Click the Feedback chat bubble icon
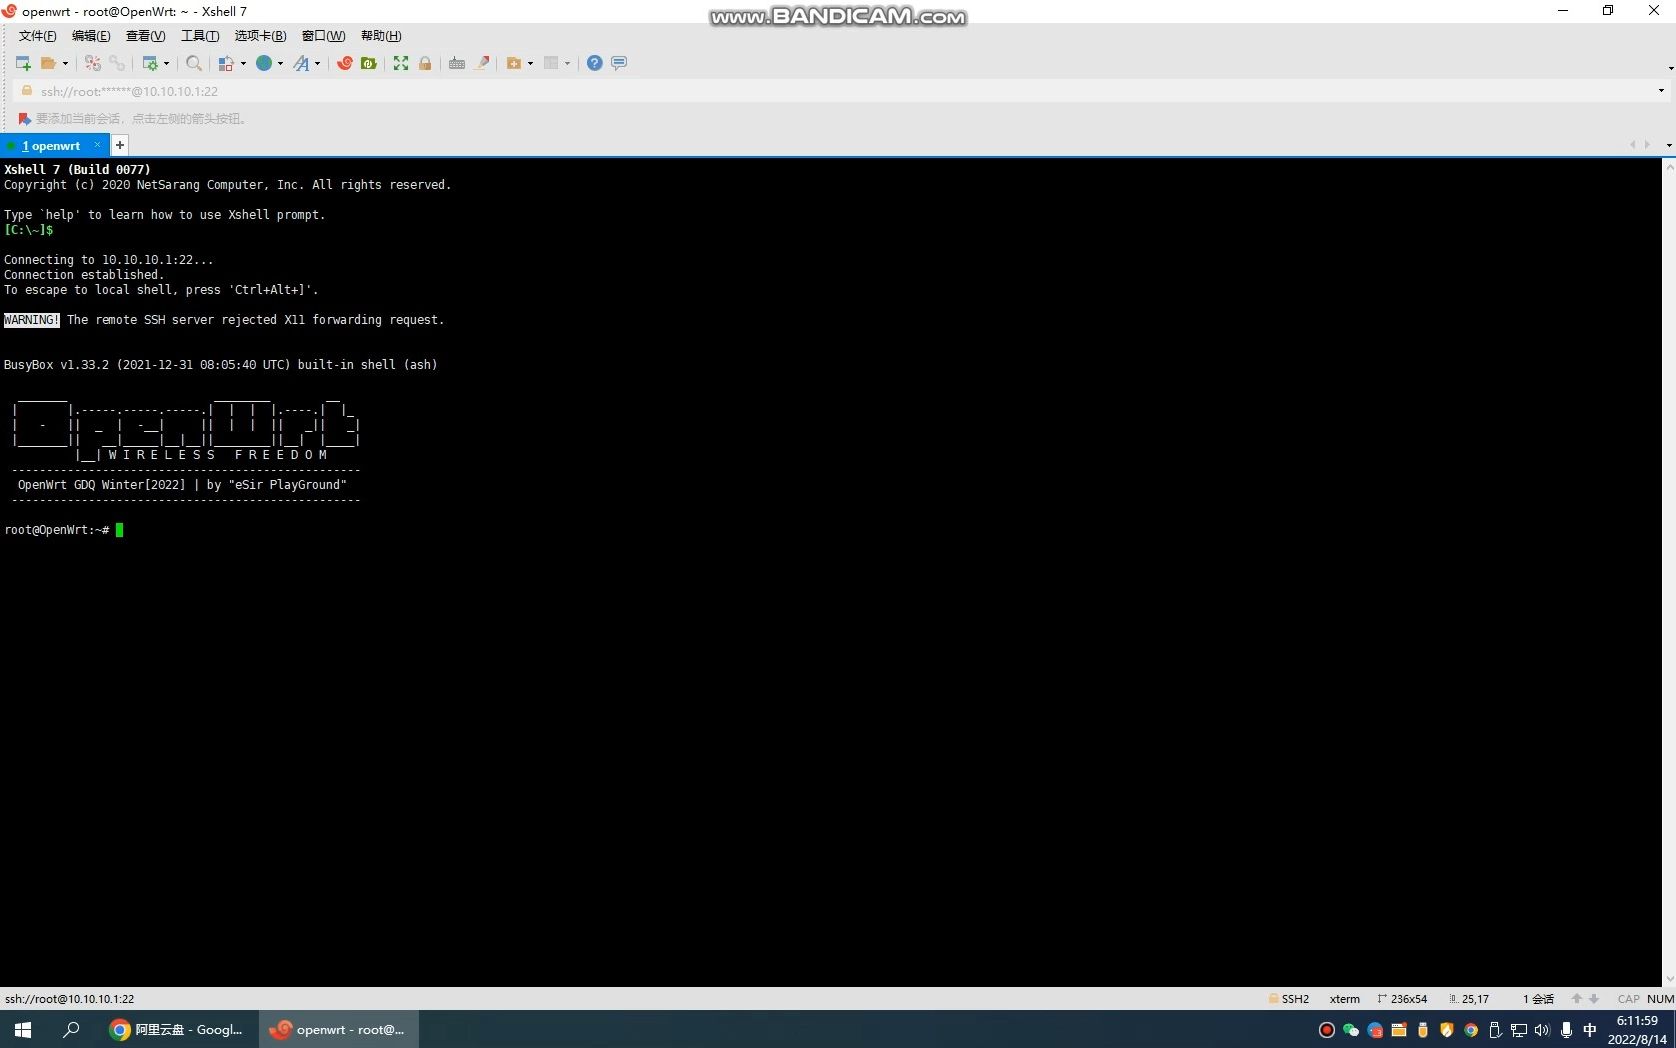 [619, 63]
